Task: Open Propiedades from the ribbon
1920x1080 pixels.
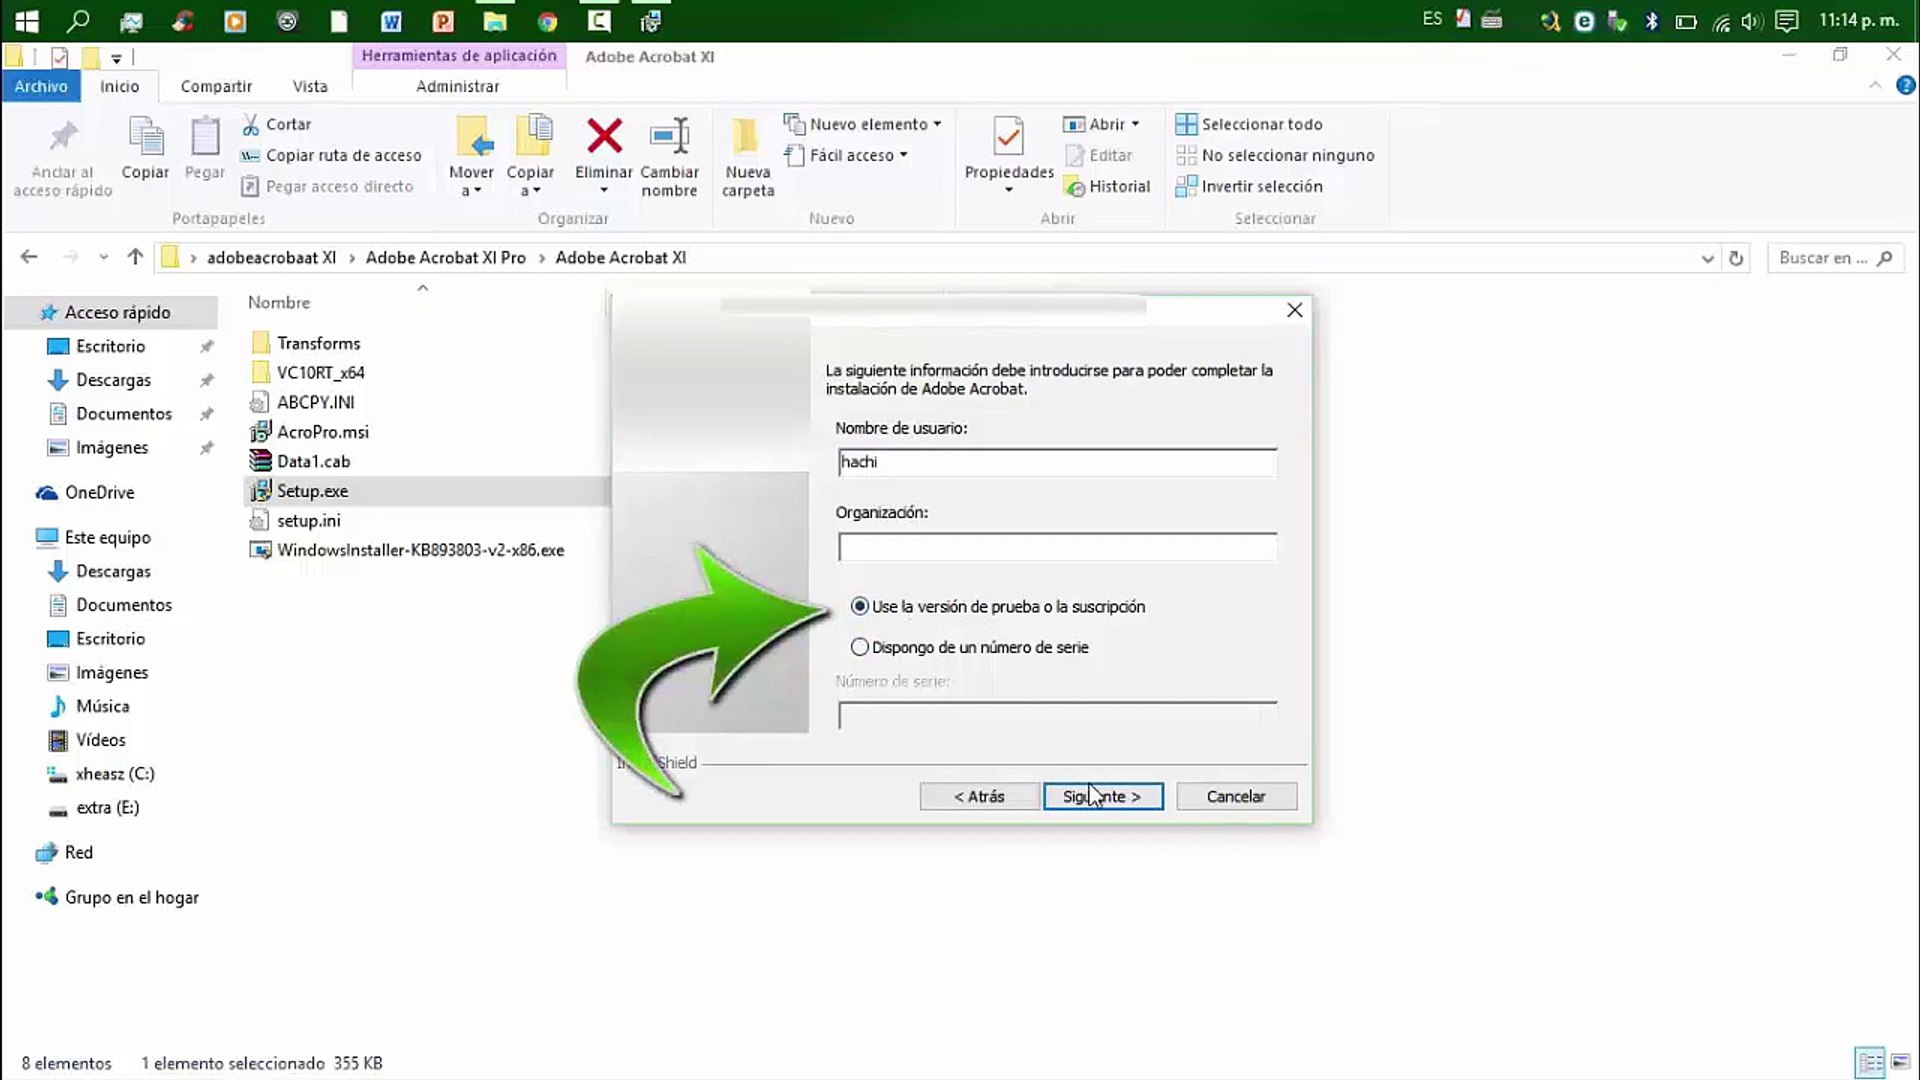Action: pyautogui.click(x=1007, y=150)
